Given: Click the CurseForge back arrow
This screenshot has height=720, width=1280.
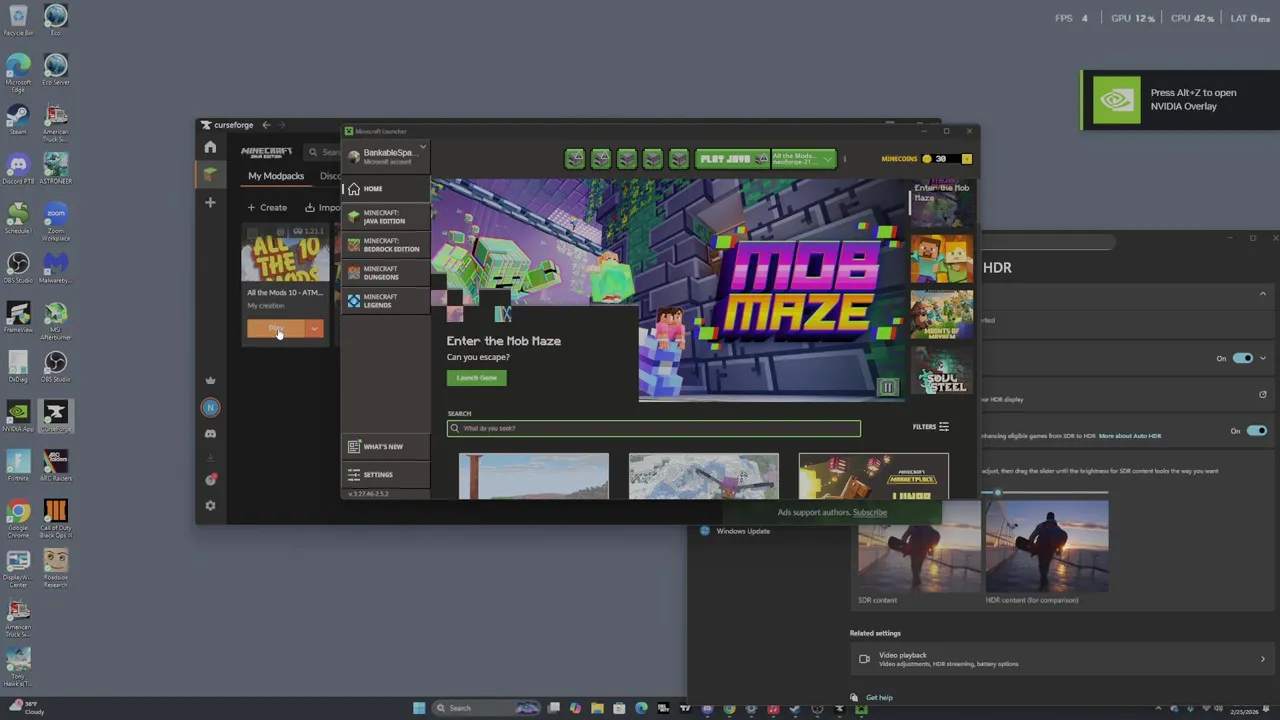Looking at the screenshot, I should tap(266, 125).
